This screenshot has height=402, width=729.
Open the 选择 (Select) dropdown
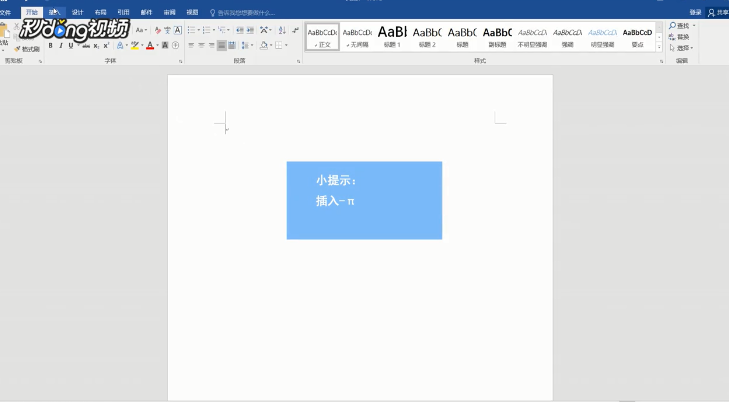(x=681, y=48)
